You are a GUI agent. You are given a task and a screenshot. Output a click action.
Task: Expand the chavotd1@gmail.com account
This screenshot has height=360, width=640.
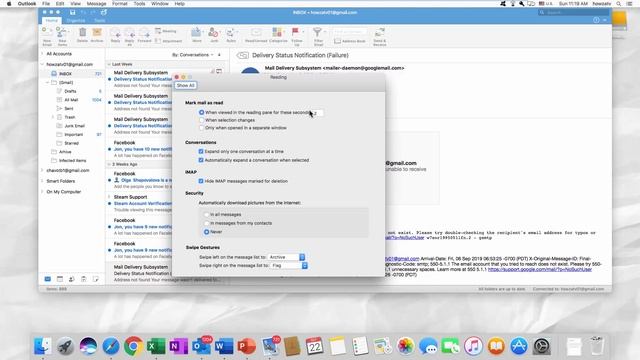click(42, 170)
